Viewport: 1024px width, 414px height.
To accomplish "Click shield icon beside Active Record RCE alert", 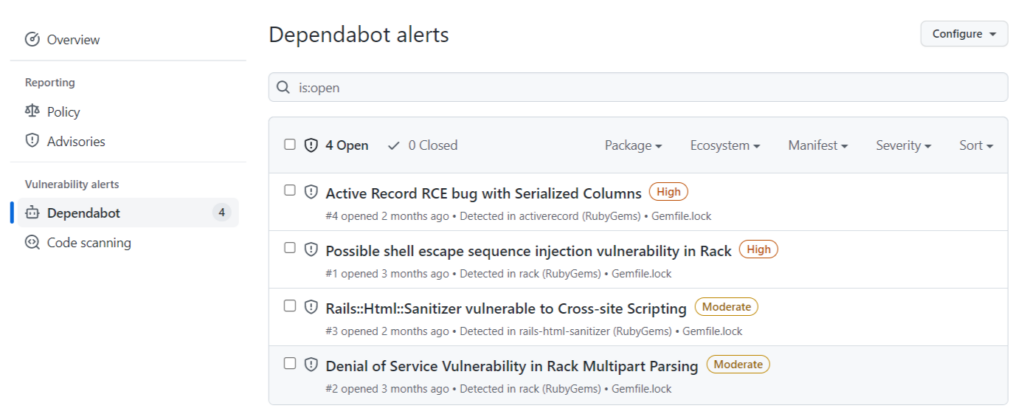I will 311,191.
